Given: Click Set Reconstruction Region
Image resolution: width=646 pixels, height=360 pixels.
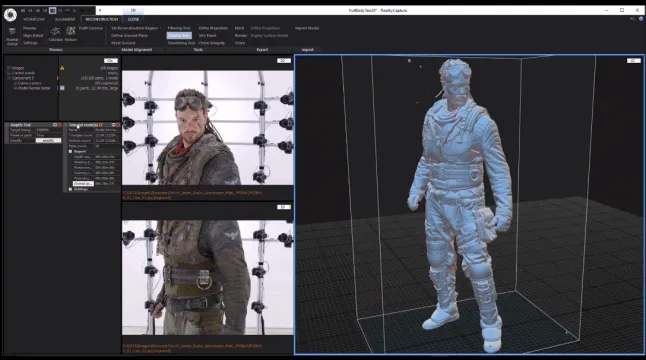Looking at the screenshot, I should 134,28.
